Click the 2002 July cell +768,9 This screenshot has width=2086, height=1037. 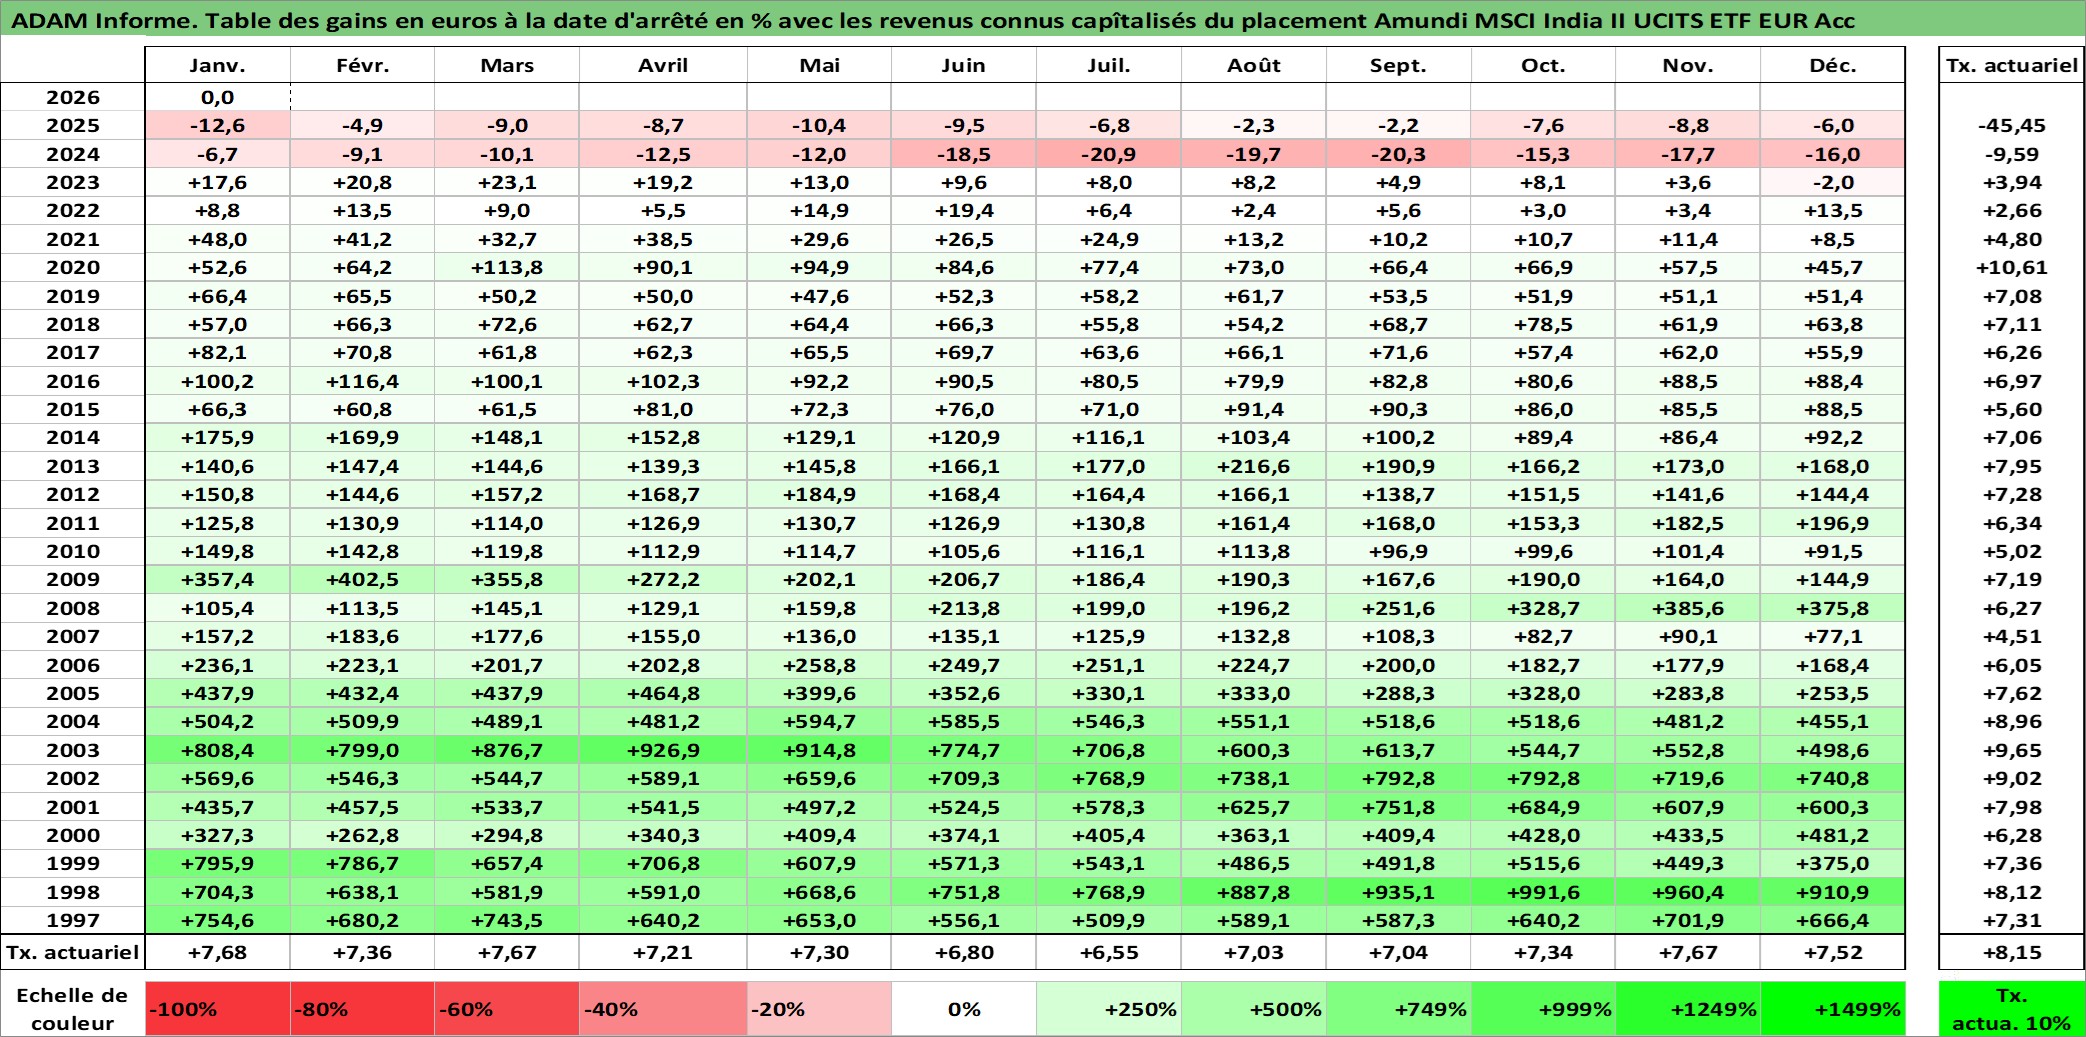[1109, 778]
